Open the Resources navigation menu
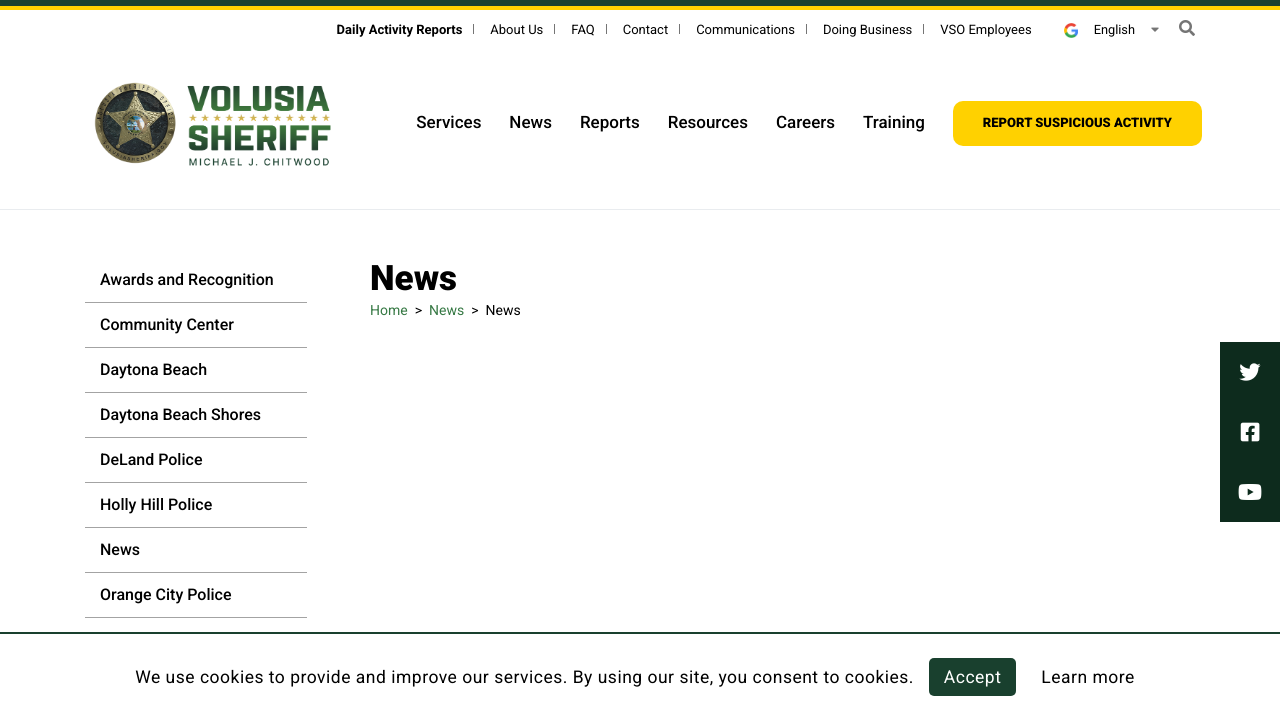 (707, 122)
